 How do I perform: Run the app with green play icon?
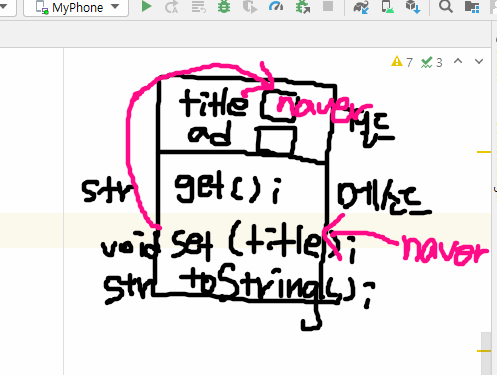(146, 7)
